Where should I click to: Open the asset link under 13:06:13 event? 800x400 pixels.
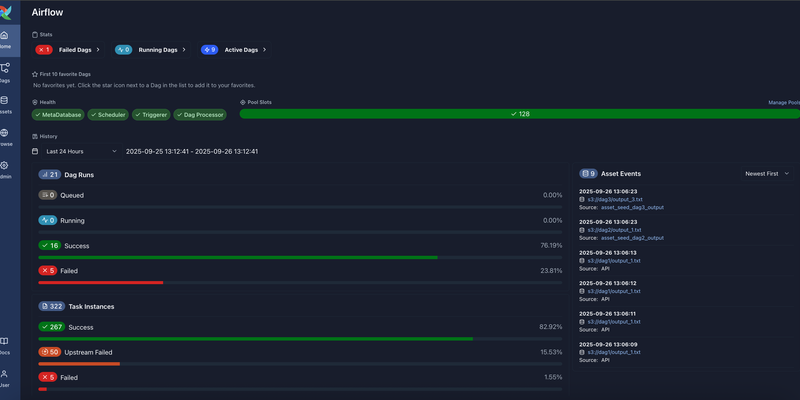[x=614, y=261]
